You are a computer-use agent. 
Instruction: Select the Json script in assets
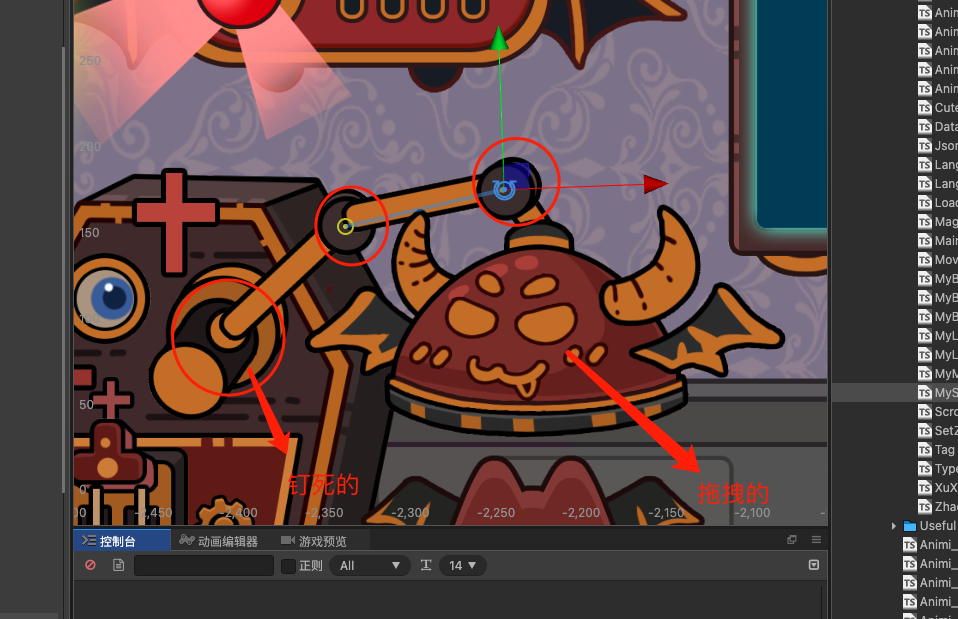point(937,145)
